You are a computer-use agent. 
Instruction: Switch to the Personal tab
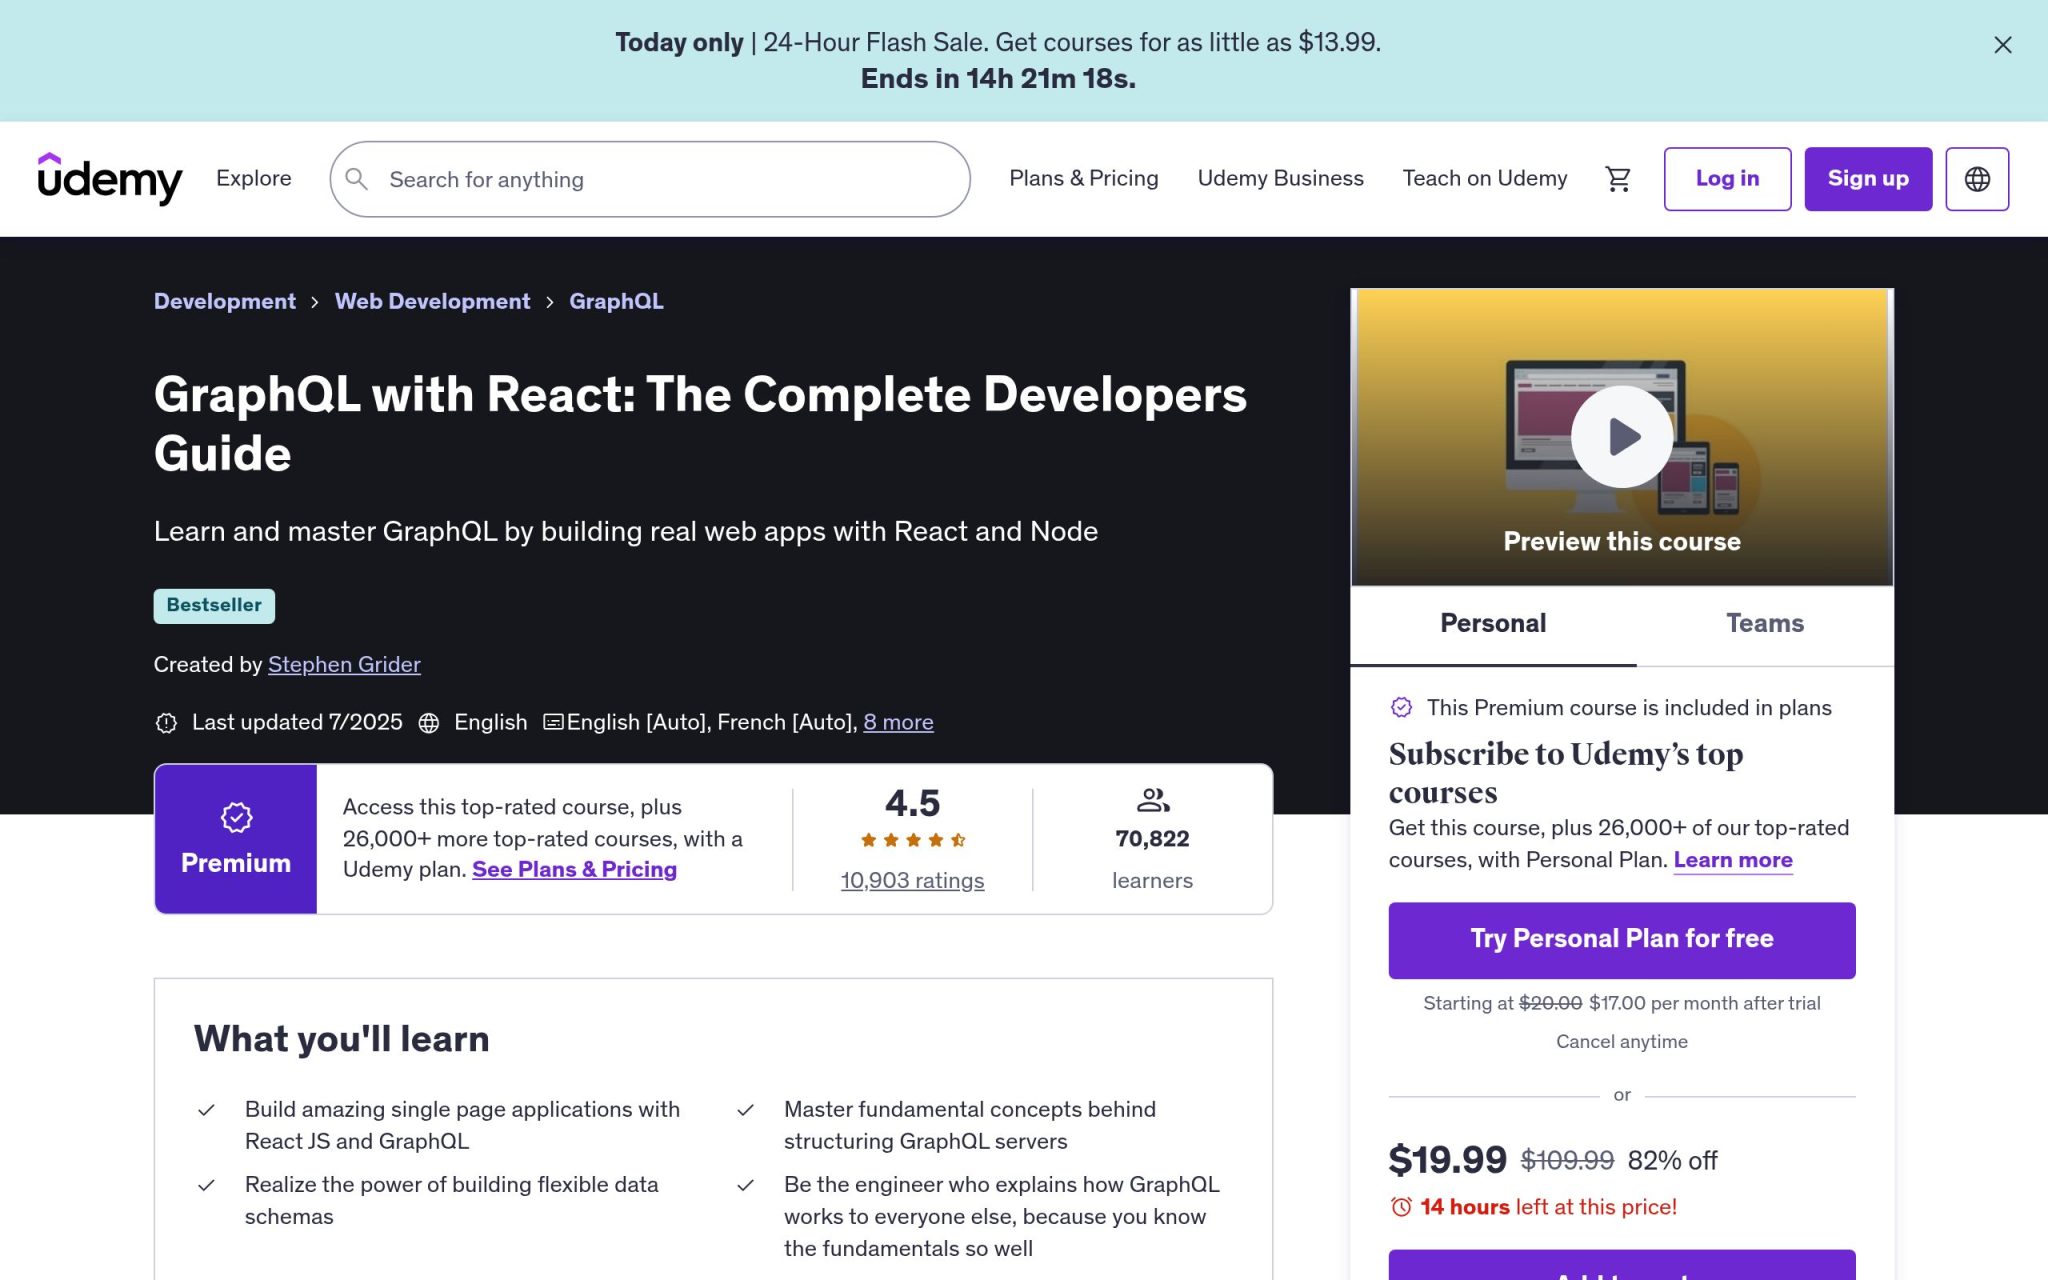[x=1493, y=624]
